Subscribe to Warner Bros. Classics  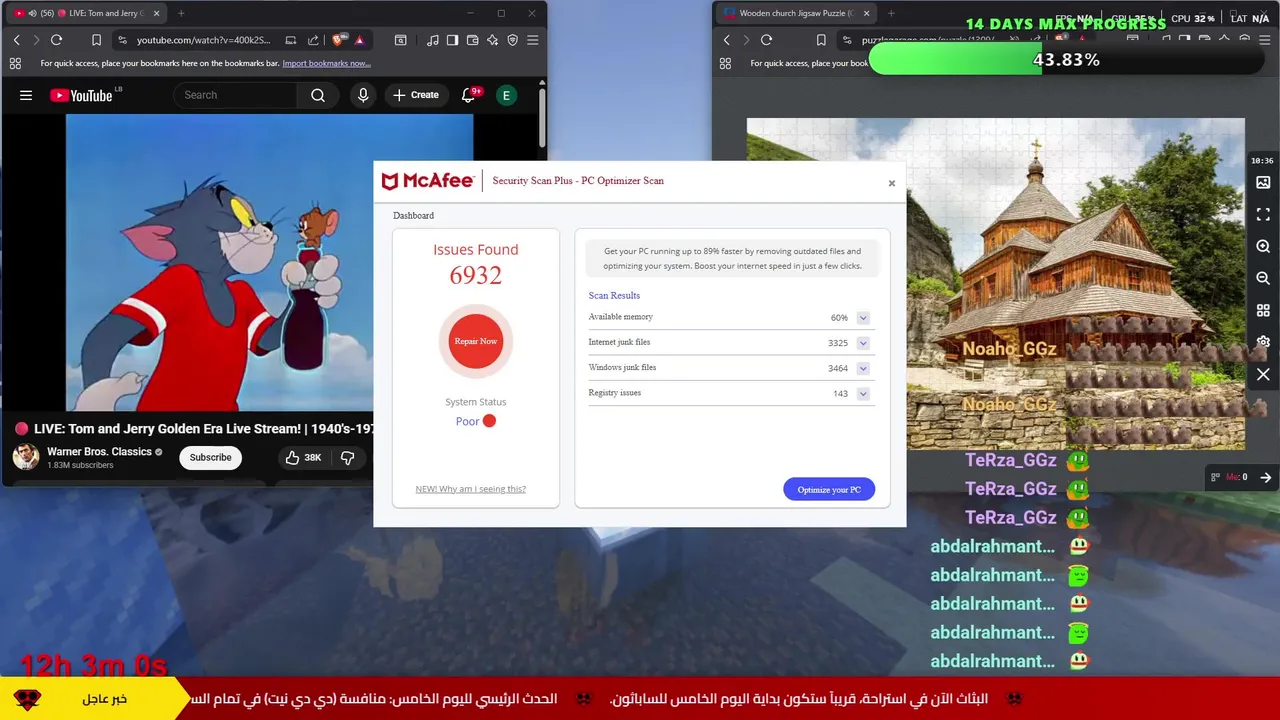click(210, 457)
